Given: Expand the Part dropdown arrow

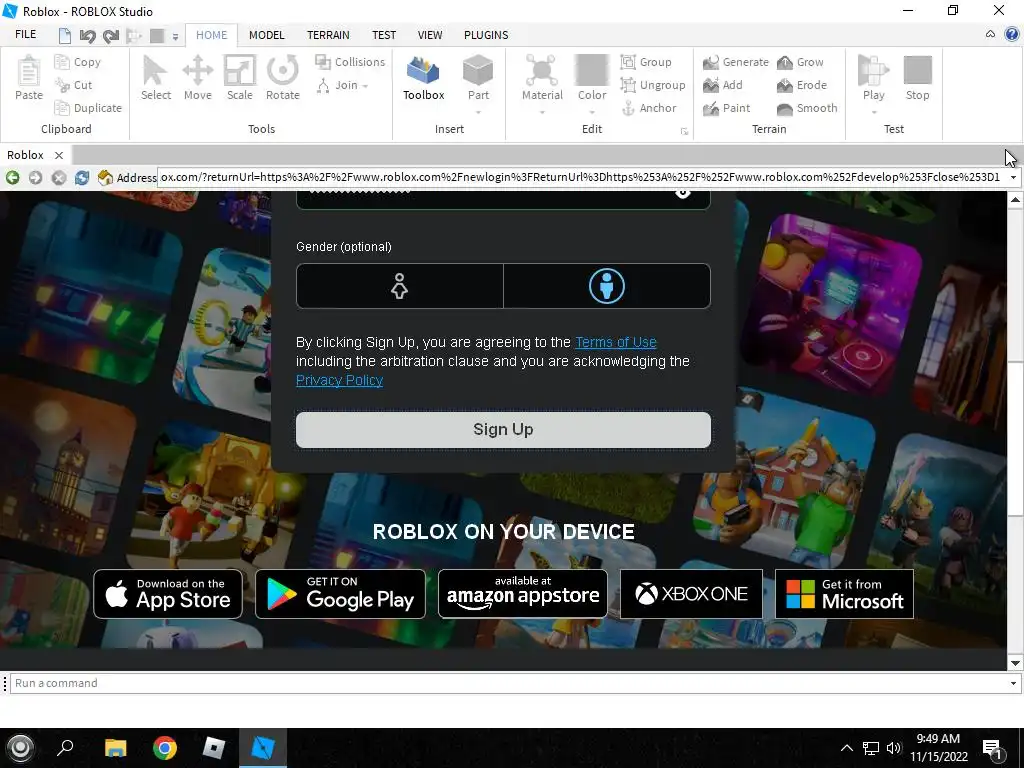Looking at the screenshot, I should pyautogui.click(x=478, y=112).
